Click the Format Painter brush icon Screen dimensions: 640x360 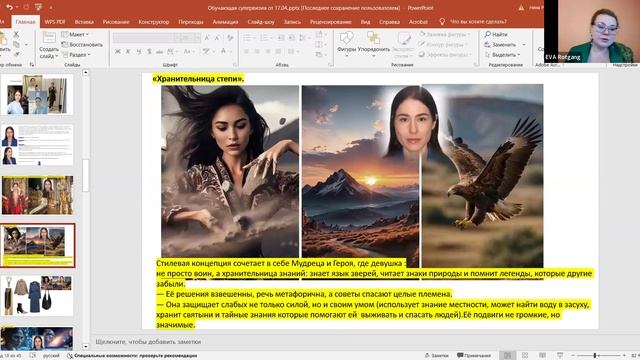click(16, 54)
